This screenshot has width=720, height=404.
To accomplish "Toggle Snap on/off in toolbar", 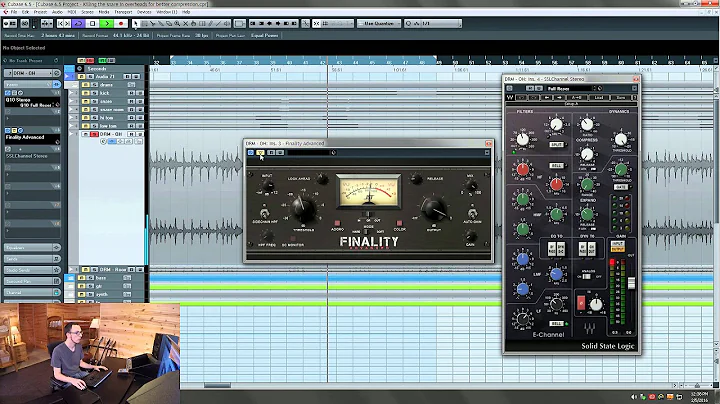I will tap(316, 23).
